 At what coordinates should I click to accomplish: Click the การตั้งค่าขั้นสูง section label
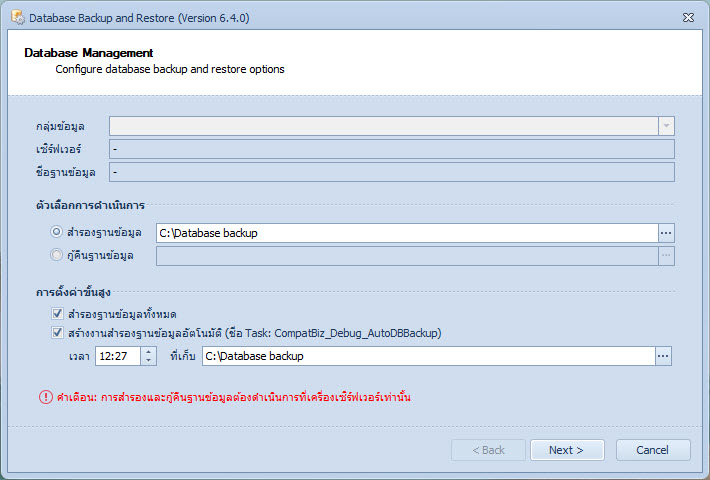click(x=73, y=292)
